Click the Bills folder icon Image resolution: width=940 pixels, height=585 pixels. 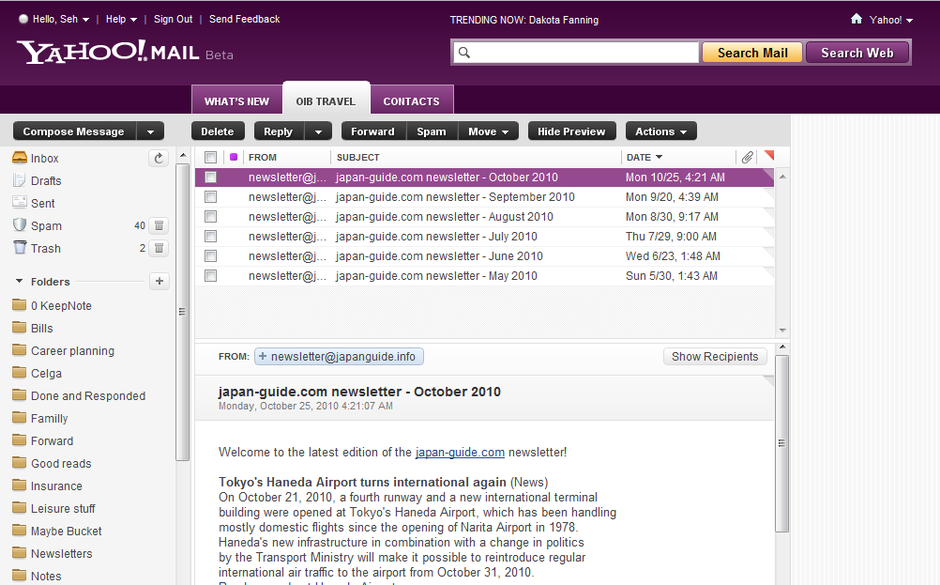click(20, 327)
